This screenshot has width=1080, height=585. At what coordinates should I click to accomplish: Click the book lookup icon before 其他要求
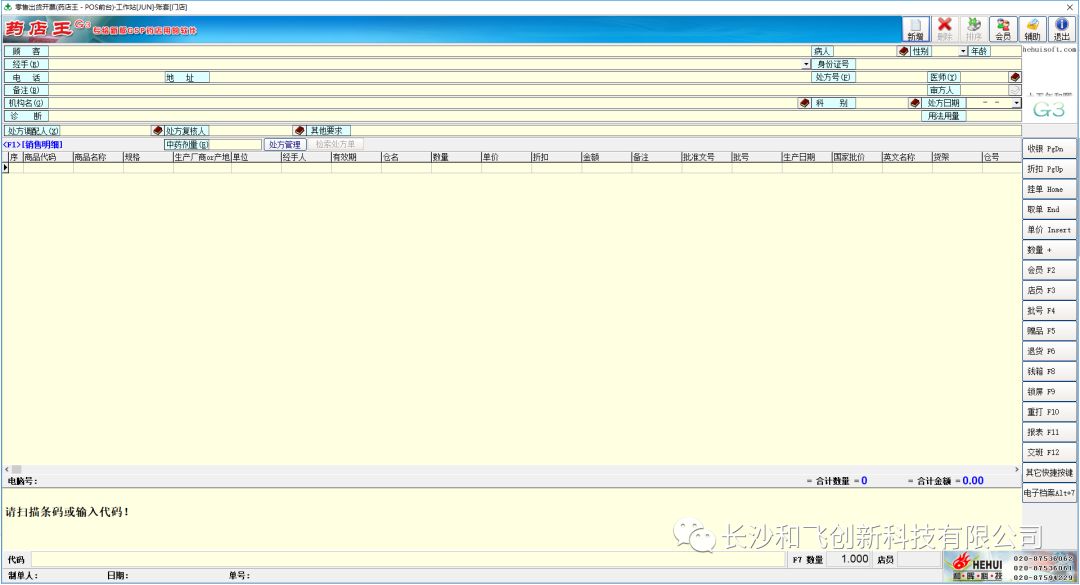coord(299,130)
